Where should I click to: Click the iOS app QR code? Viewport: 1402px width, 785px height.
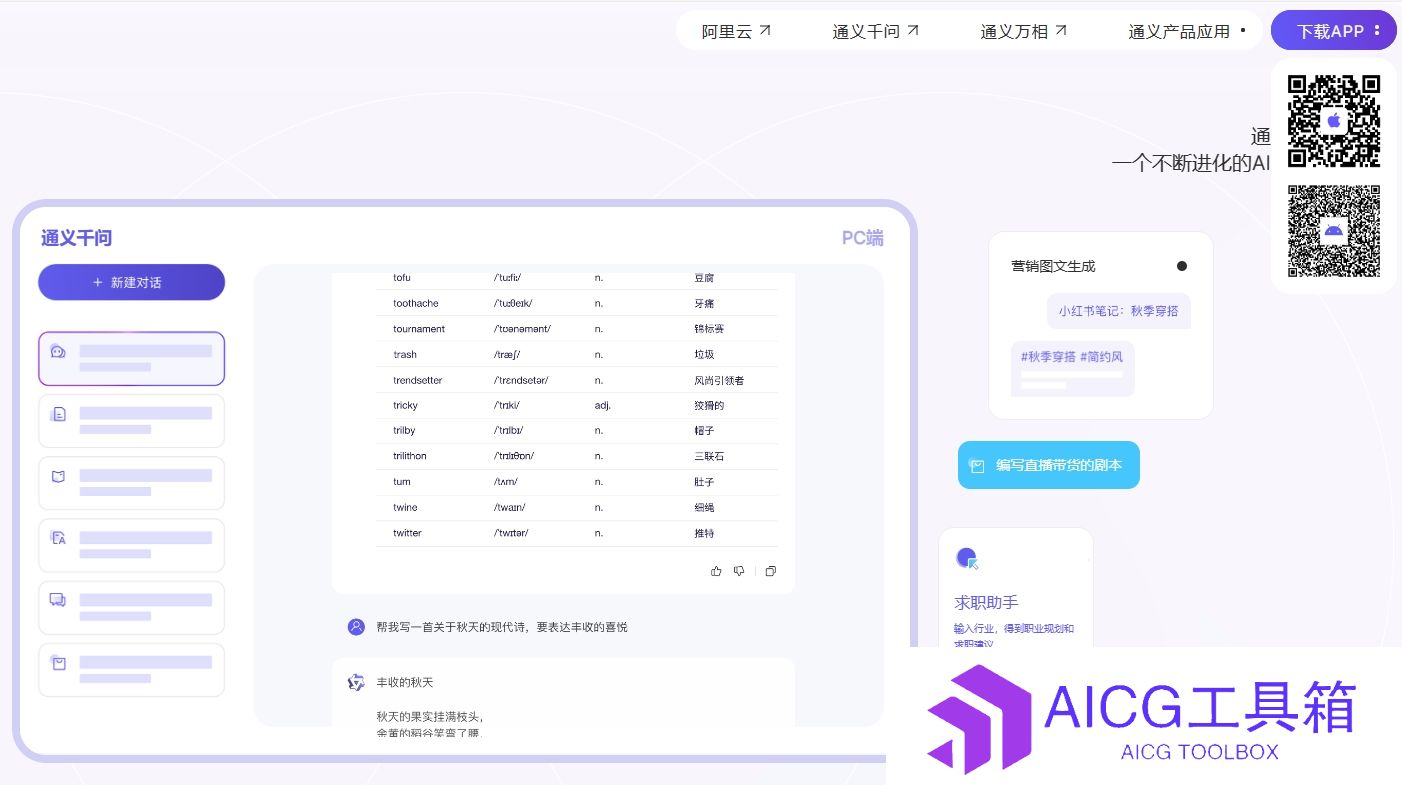[1334, 121]
